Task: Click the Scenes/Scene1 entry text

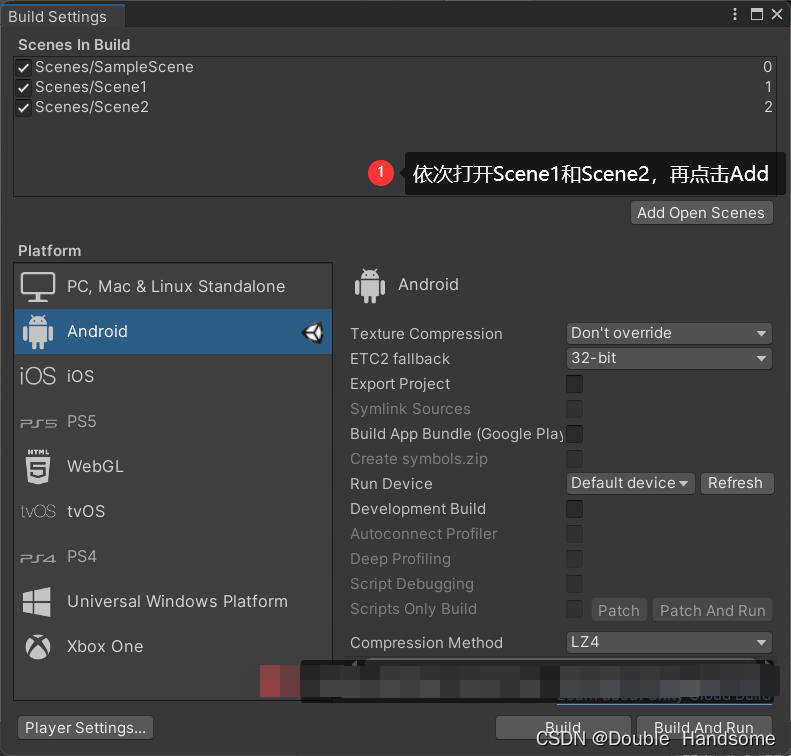Action: click(91, 87)
